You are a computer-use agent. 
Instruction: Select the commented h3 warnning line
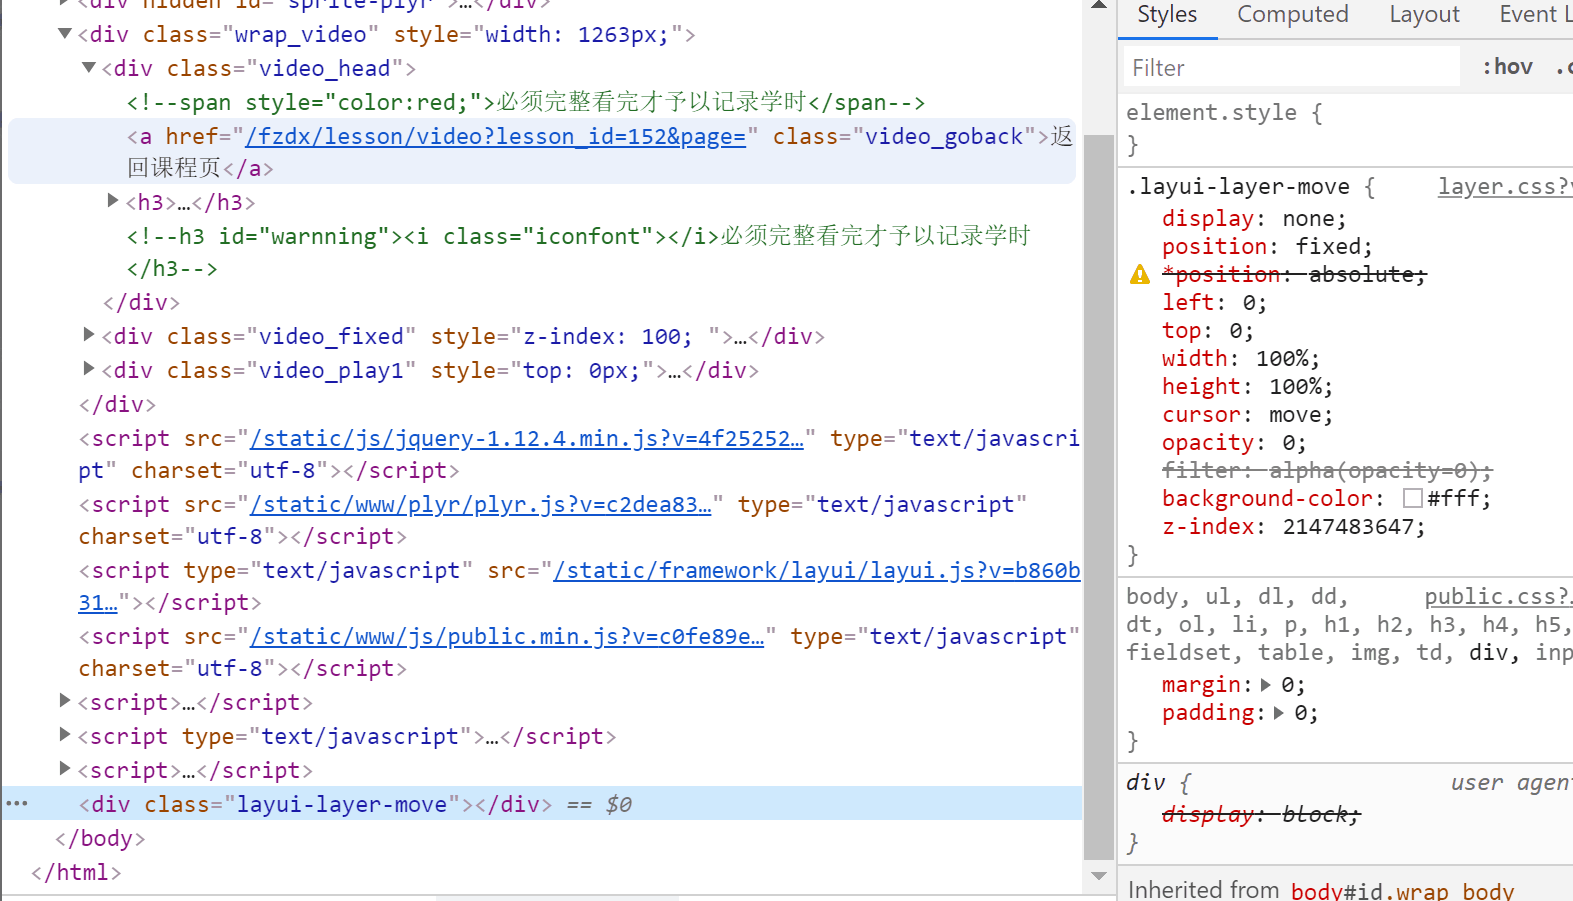pyautogui.click(x=578, y=252)
